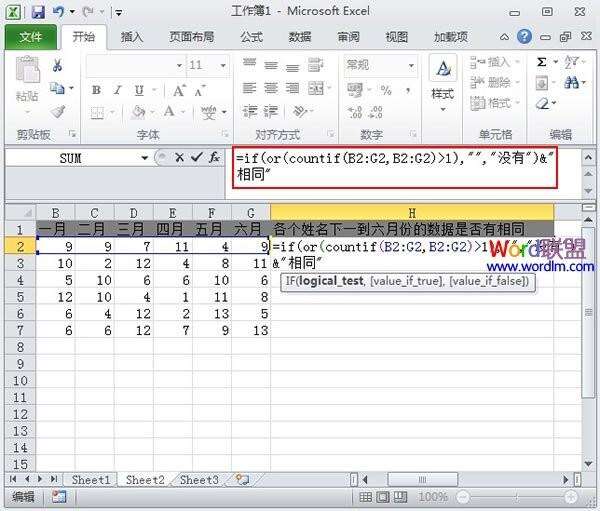Open the font name dropdown

(x=179, y=65)
